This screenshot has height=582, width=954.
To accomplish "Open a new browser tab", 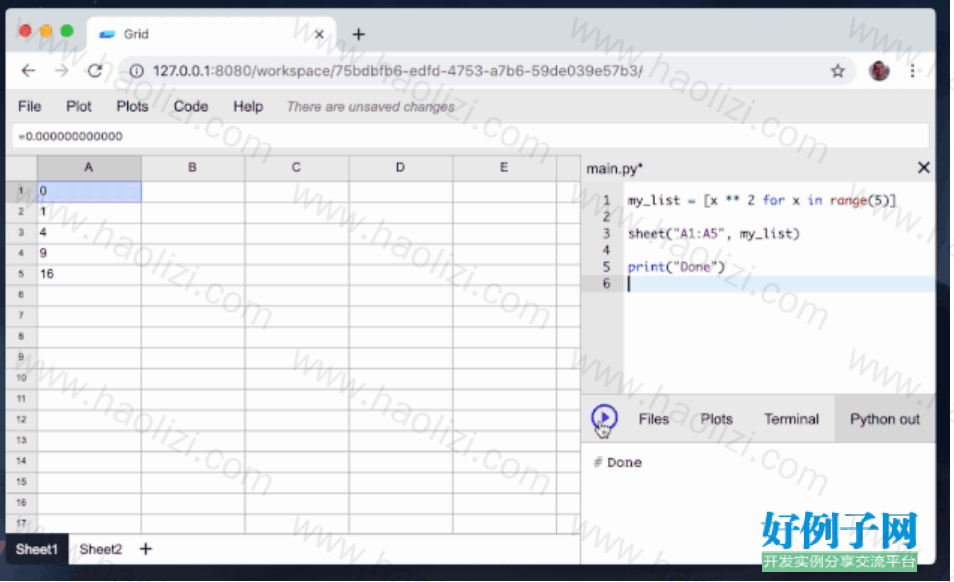I will (358, 34).
